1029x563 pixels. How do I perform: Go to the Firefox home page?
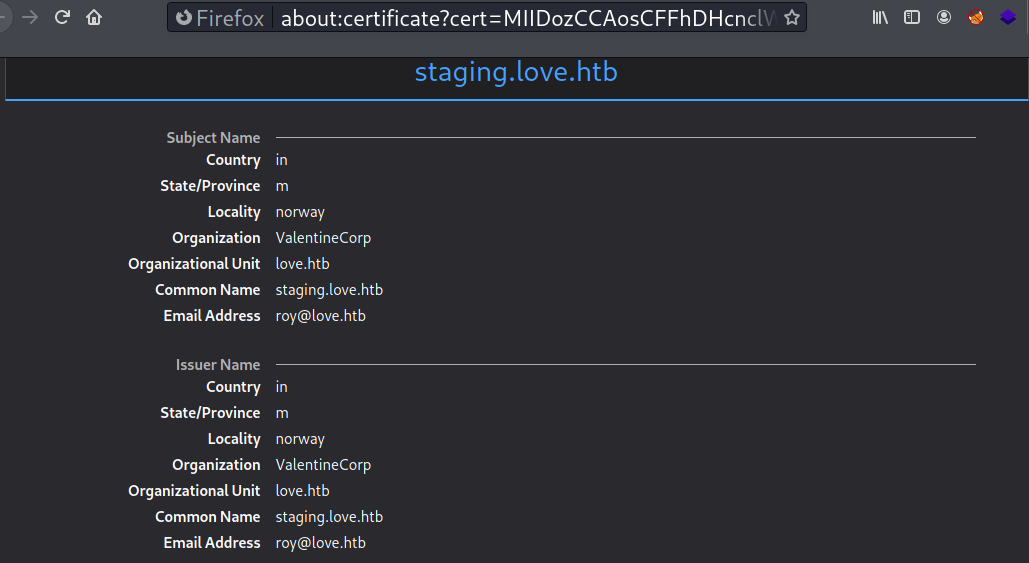click(x=94, y=17)
